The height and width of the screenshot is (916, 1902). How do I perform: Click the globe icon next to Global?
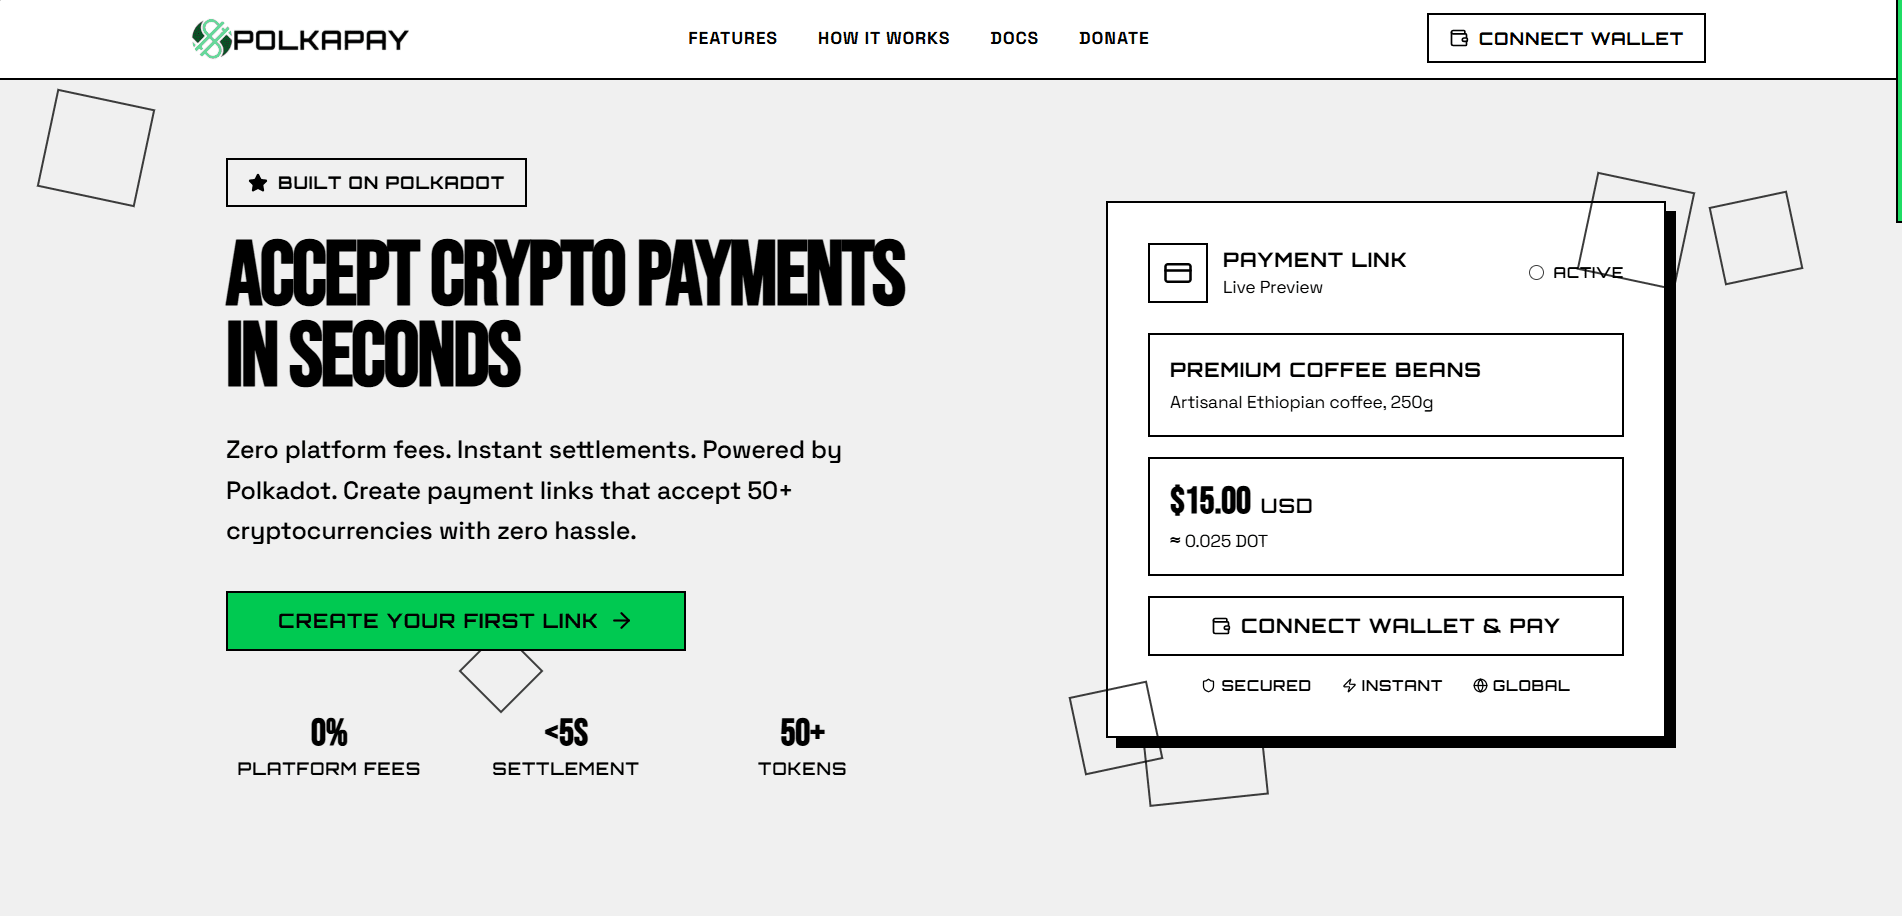coord(1480,686)
